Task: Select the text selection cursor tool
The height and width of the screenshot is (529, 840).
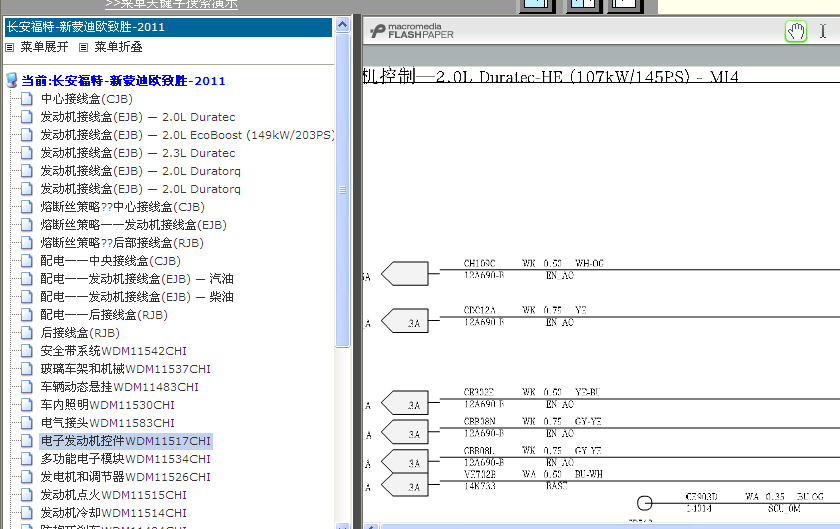Action: coord(823,32)
